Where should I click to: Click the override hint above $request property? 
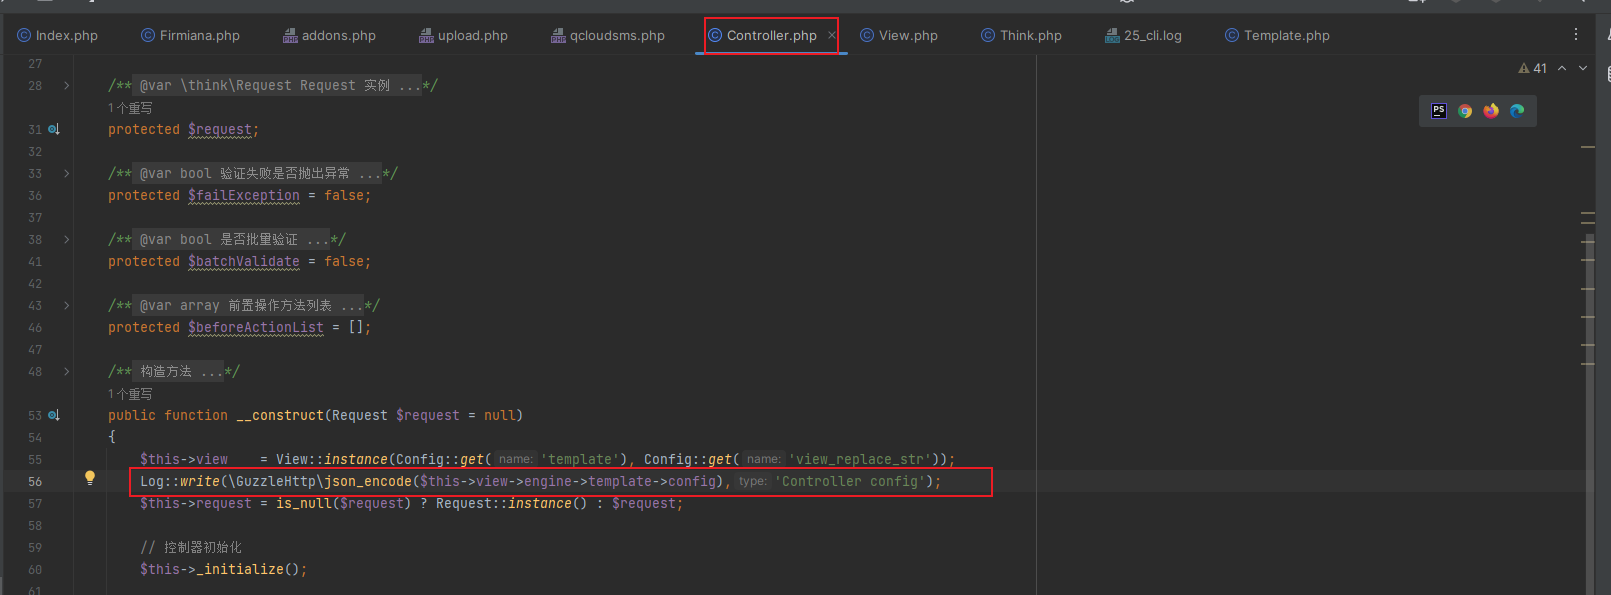130,108
